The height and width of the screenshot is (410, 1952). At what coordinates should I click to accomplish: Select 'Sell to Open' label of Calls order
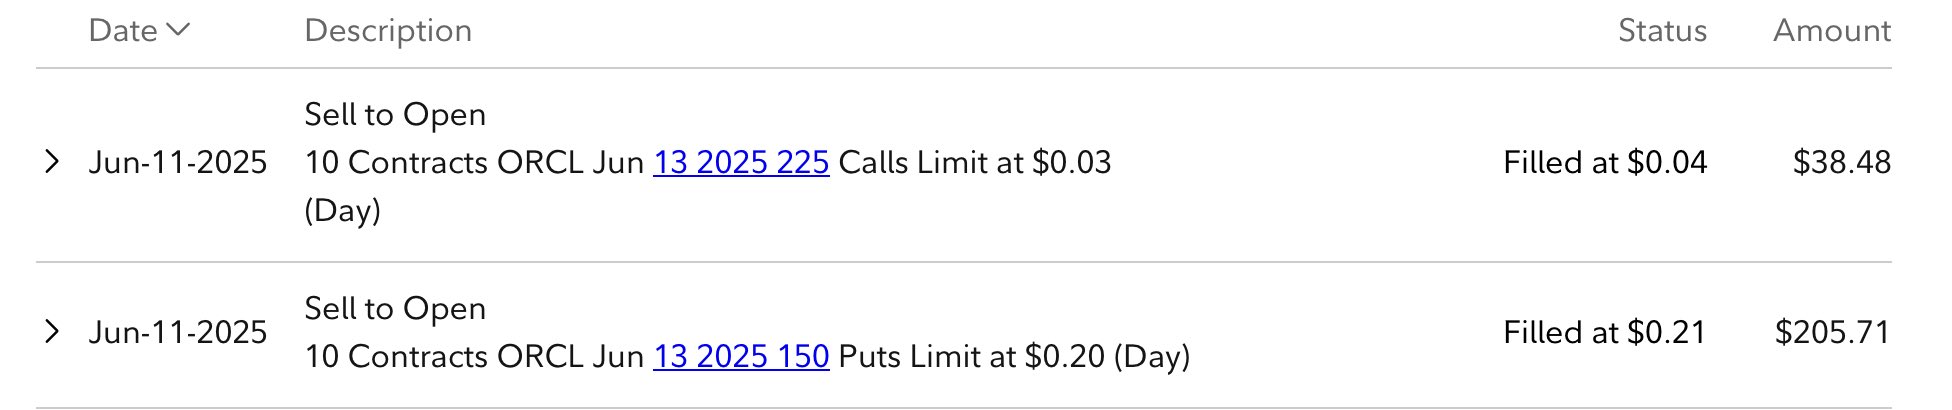coord(395,115)
